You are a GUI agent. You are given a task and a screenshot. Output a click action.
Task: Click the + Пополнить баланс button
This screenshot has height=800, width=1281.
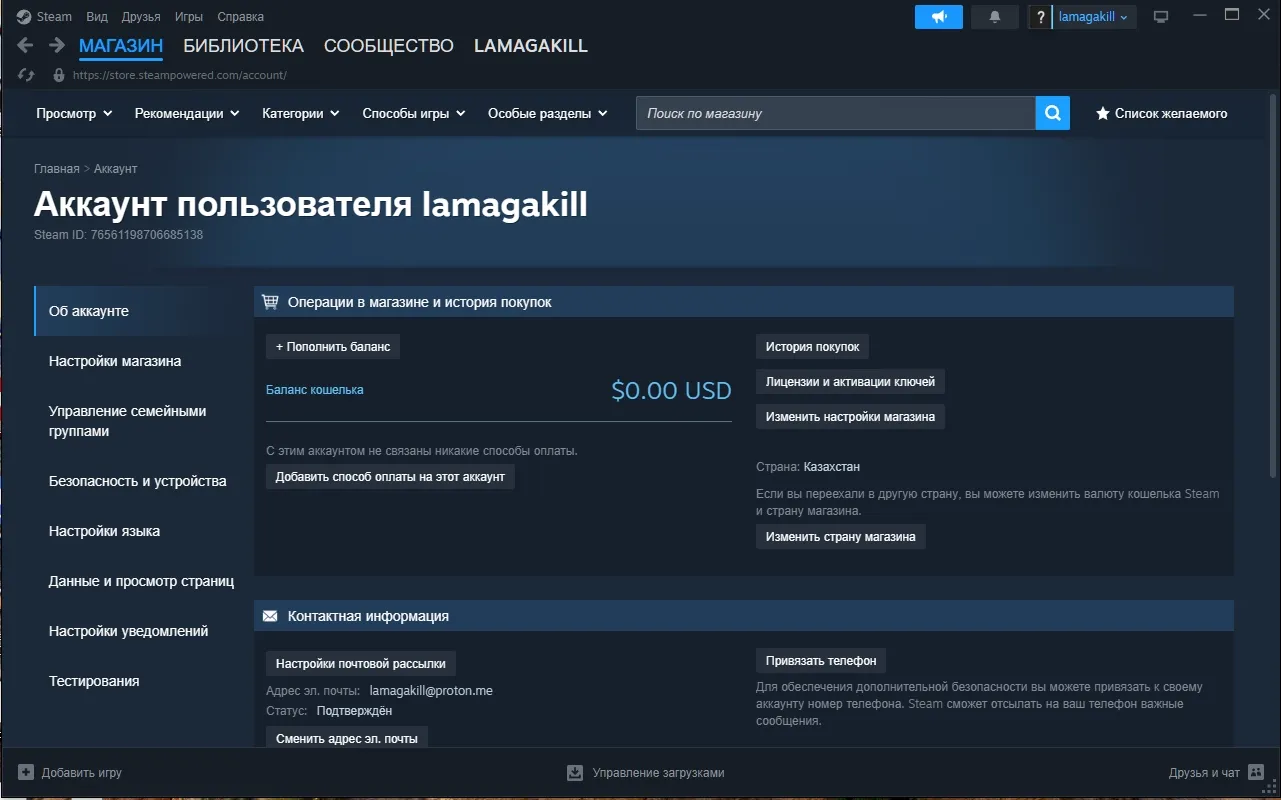tap(333, 347)
